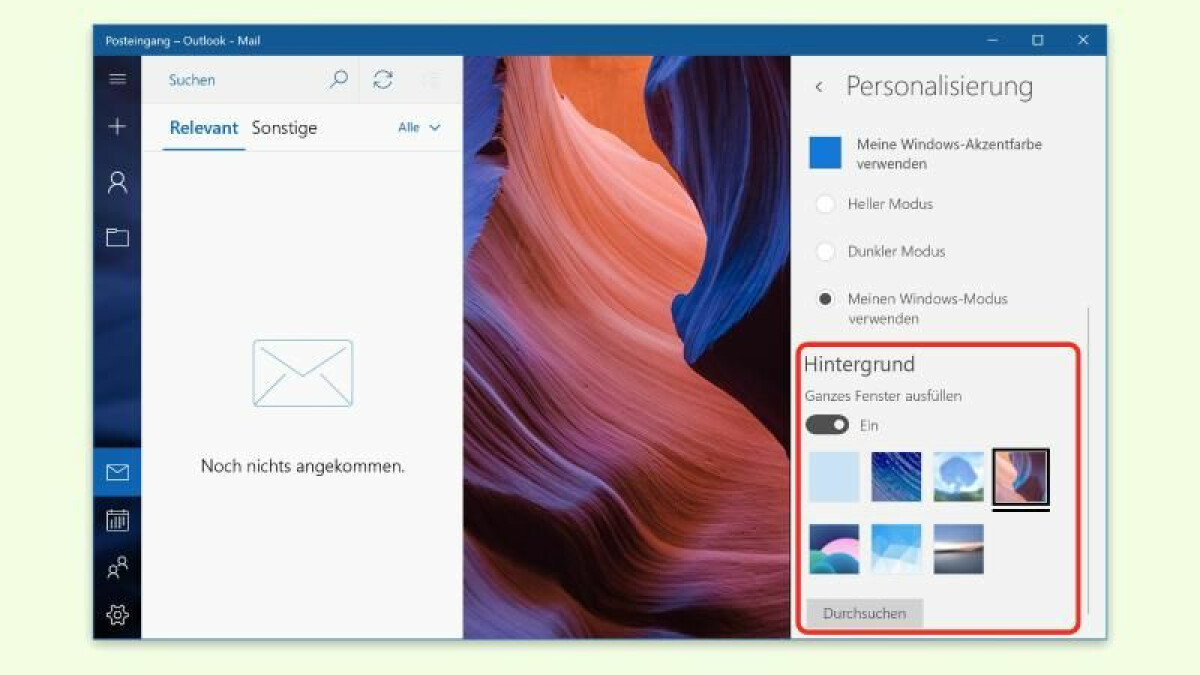This screenshot has height=675, width=1200.
Task: Select the Heller Modus radio button
Action: click(825, 204)
